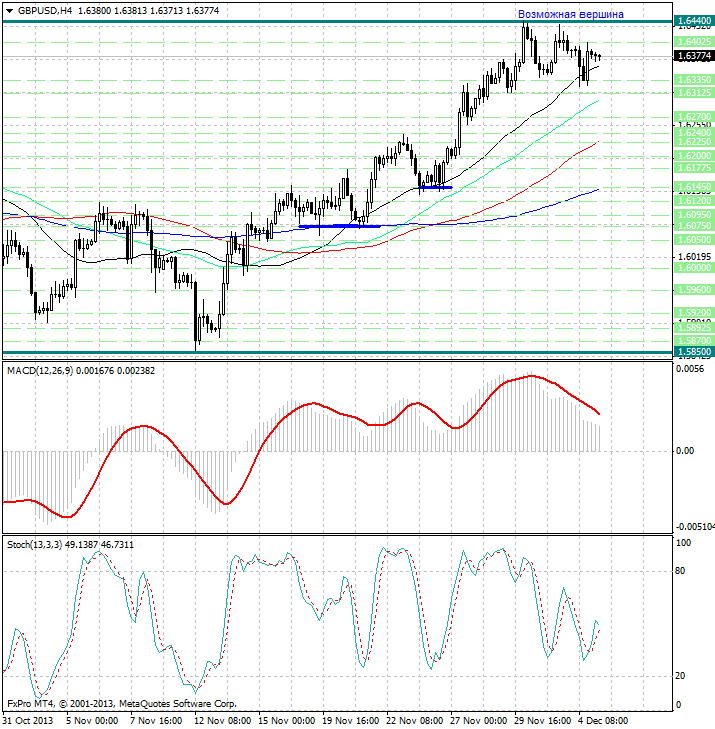Click the MACD scale value -0.005104
The width and height of the screenshot is (715, 729).
point(695,527)
